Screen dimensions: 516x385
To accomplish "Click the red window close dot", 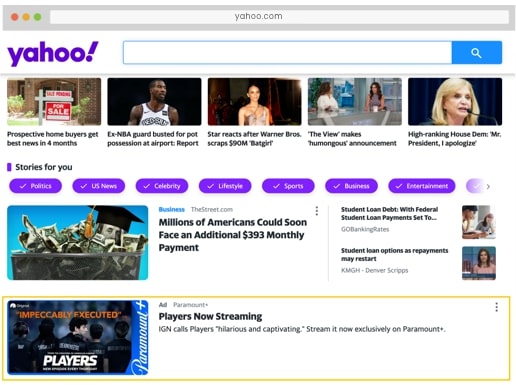I will click(x=15, y=17).
